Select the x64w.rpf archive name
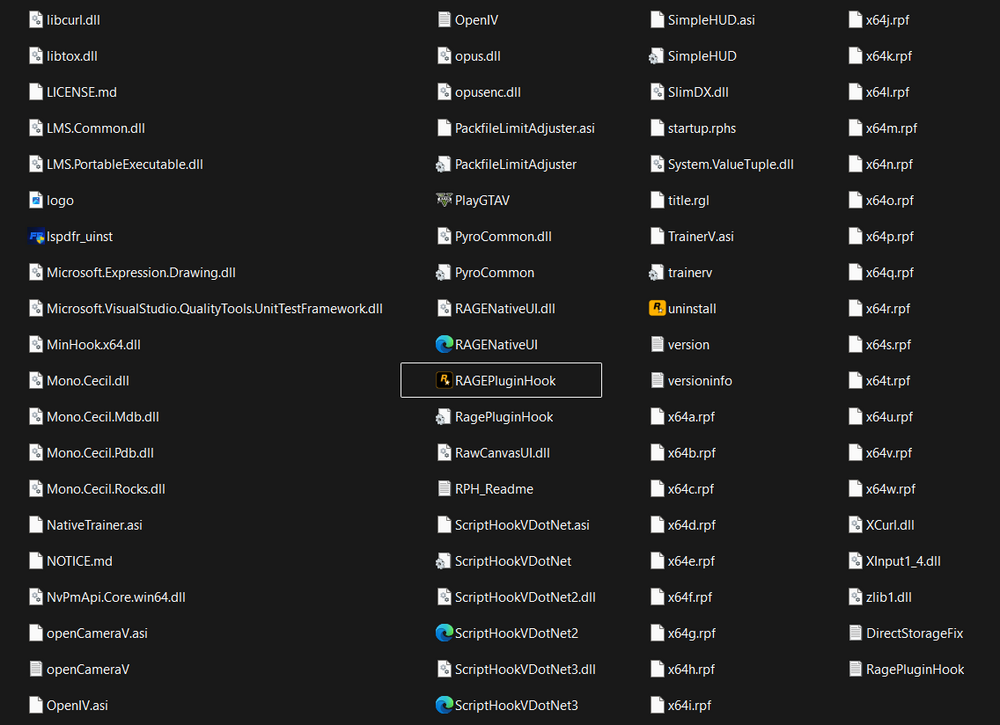This screenshot has height=725, width=1000. click(891, 489)
